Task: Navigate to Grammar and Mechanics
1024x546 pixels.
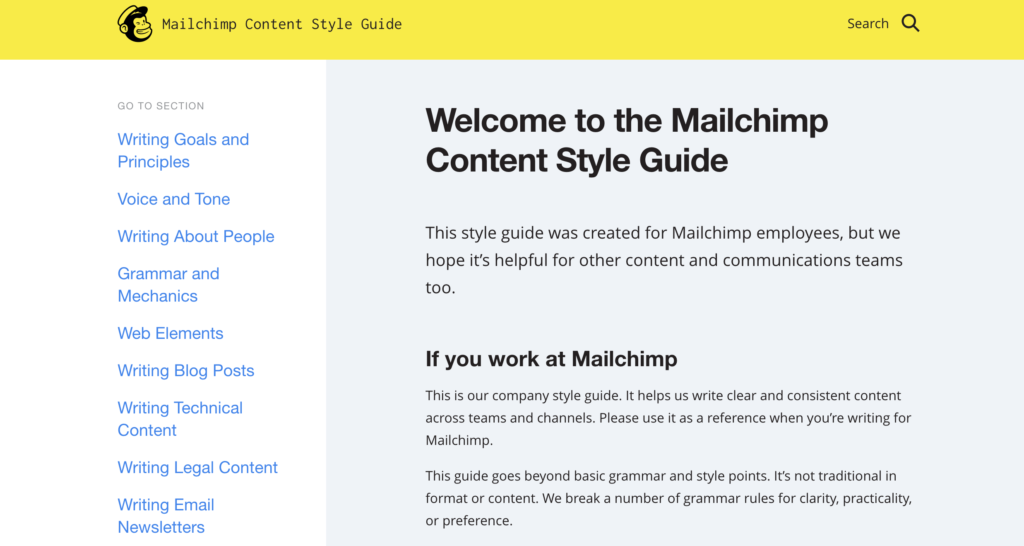Action: click(168, 285)
